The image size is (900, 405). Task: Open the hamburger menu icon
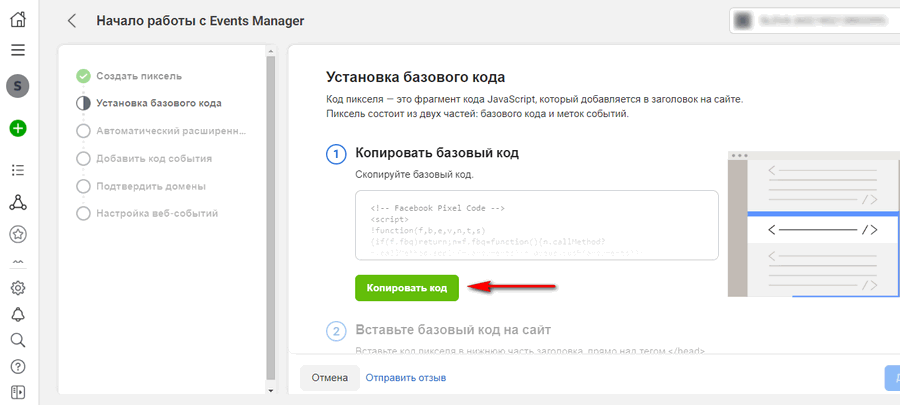click(x=18, y=50)
